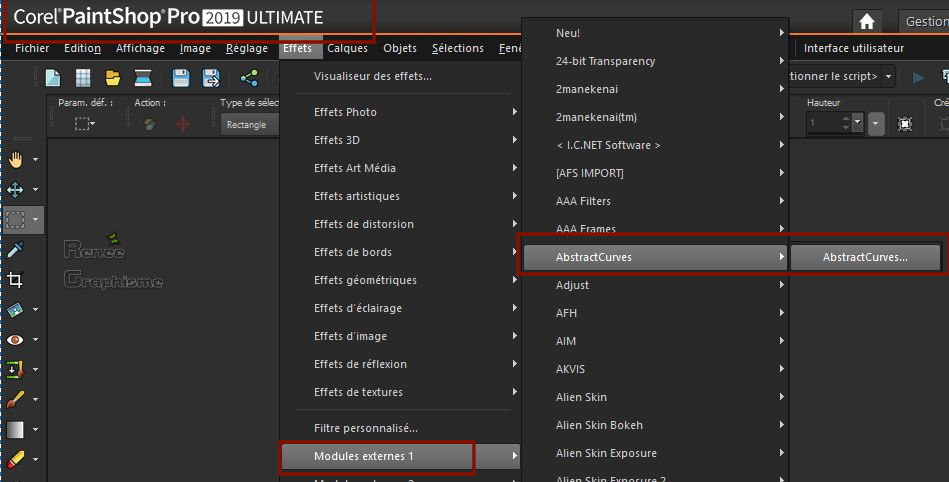Image resolution: width=949 pixels, height=482 pixels.
Task: Select the Red Eye tool
Action: pyautogui.click(x=15, y=339)
